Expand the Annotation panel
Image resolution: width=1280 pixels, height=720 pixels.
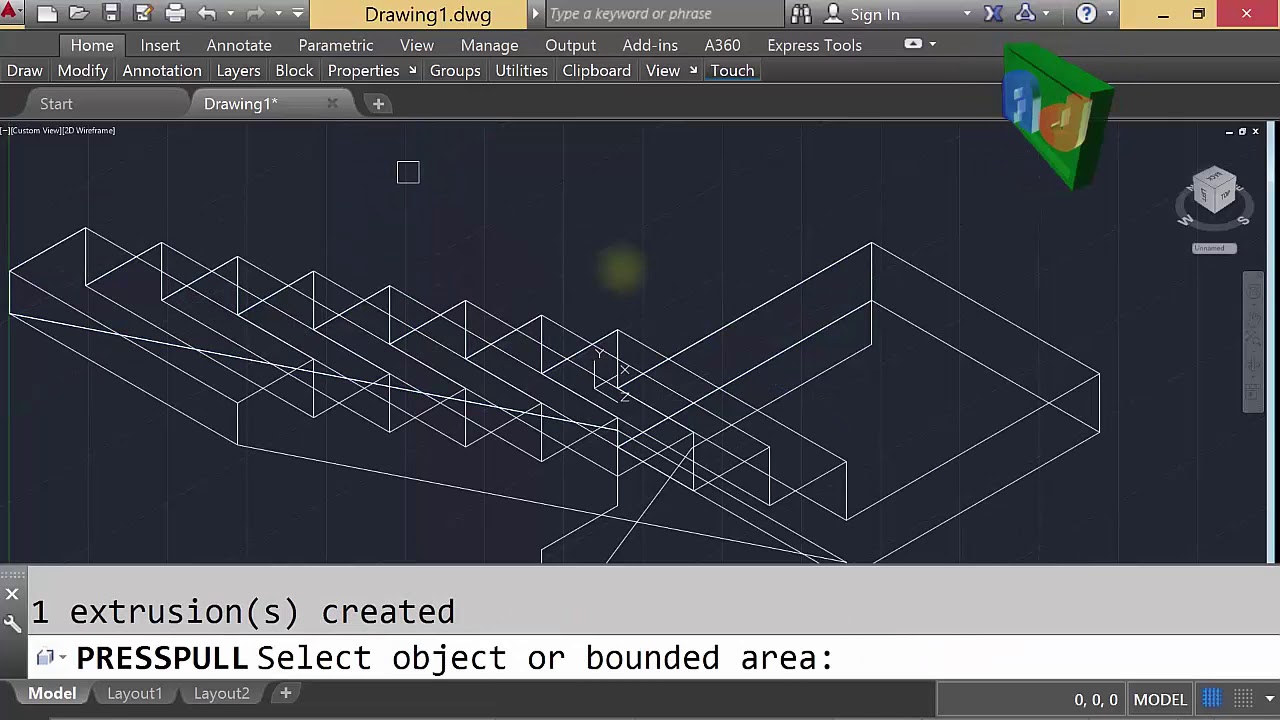pyautogui.click(x=162, y=70)
